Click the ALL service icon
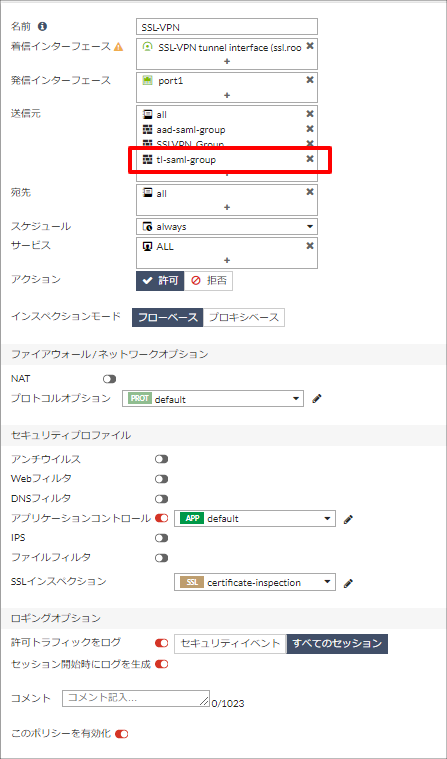The height and width of the screenshot is (759, 447). (148, 246)
